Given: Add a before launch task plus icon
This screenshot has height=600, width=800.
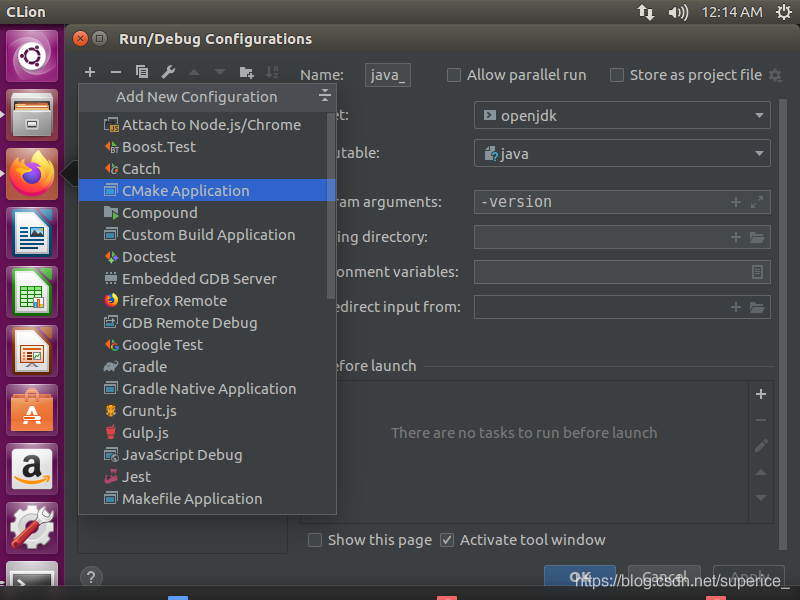Looking at the screenshot, I should click(761, 394).
